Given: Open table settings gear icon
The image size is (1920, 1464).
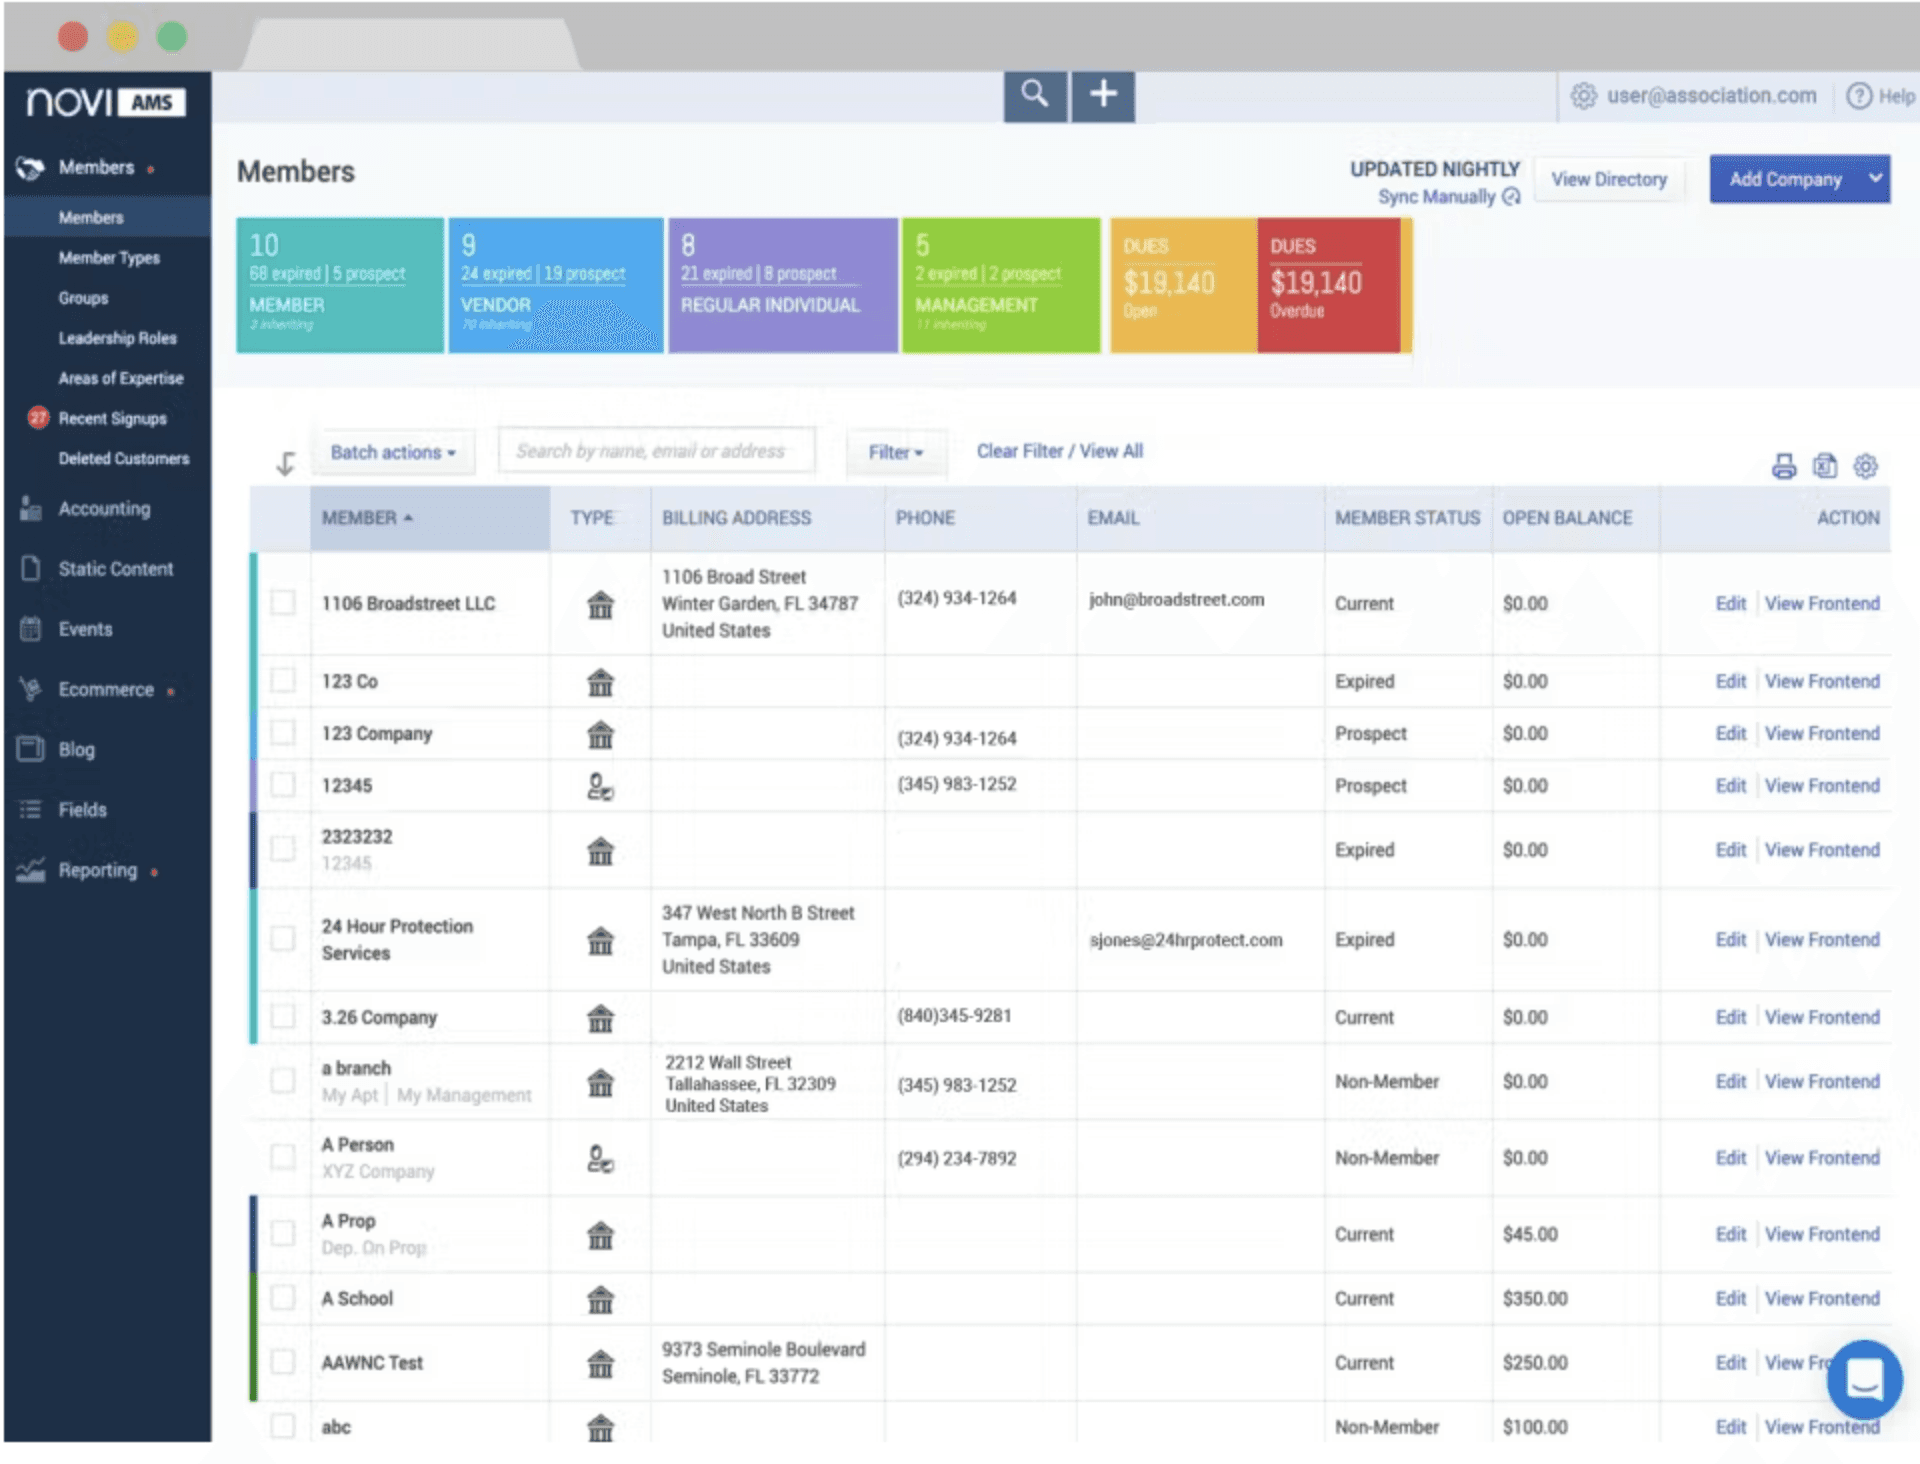Looking at the screenshot, I should (x=1865, y=466).
